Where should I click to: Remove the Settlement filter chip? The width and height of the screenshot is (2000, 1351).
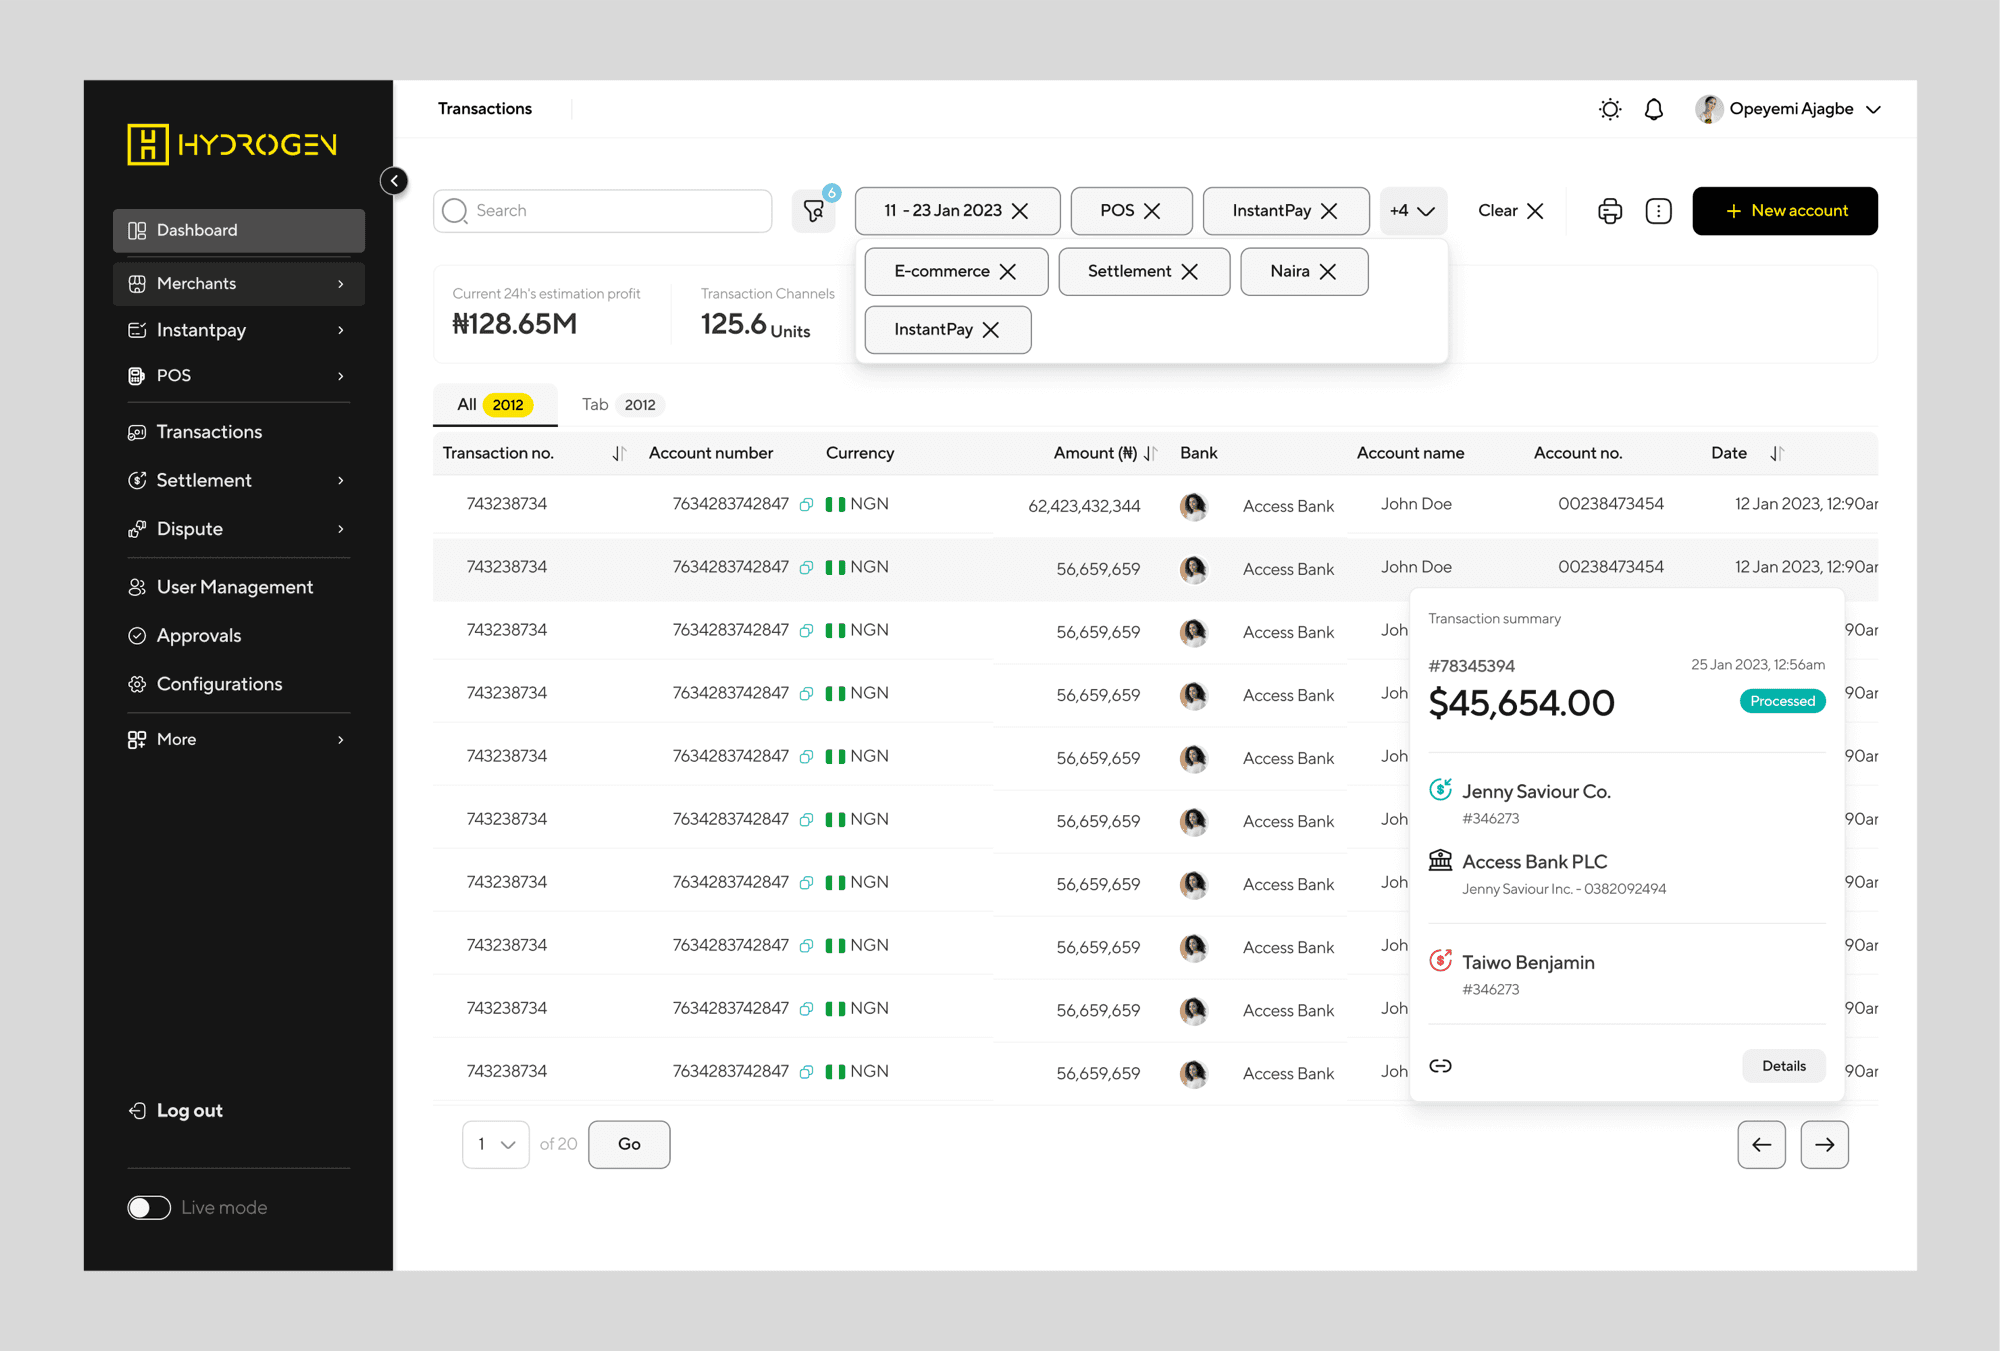[x=1189, y=272]
